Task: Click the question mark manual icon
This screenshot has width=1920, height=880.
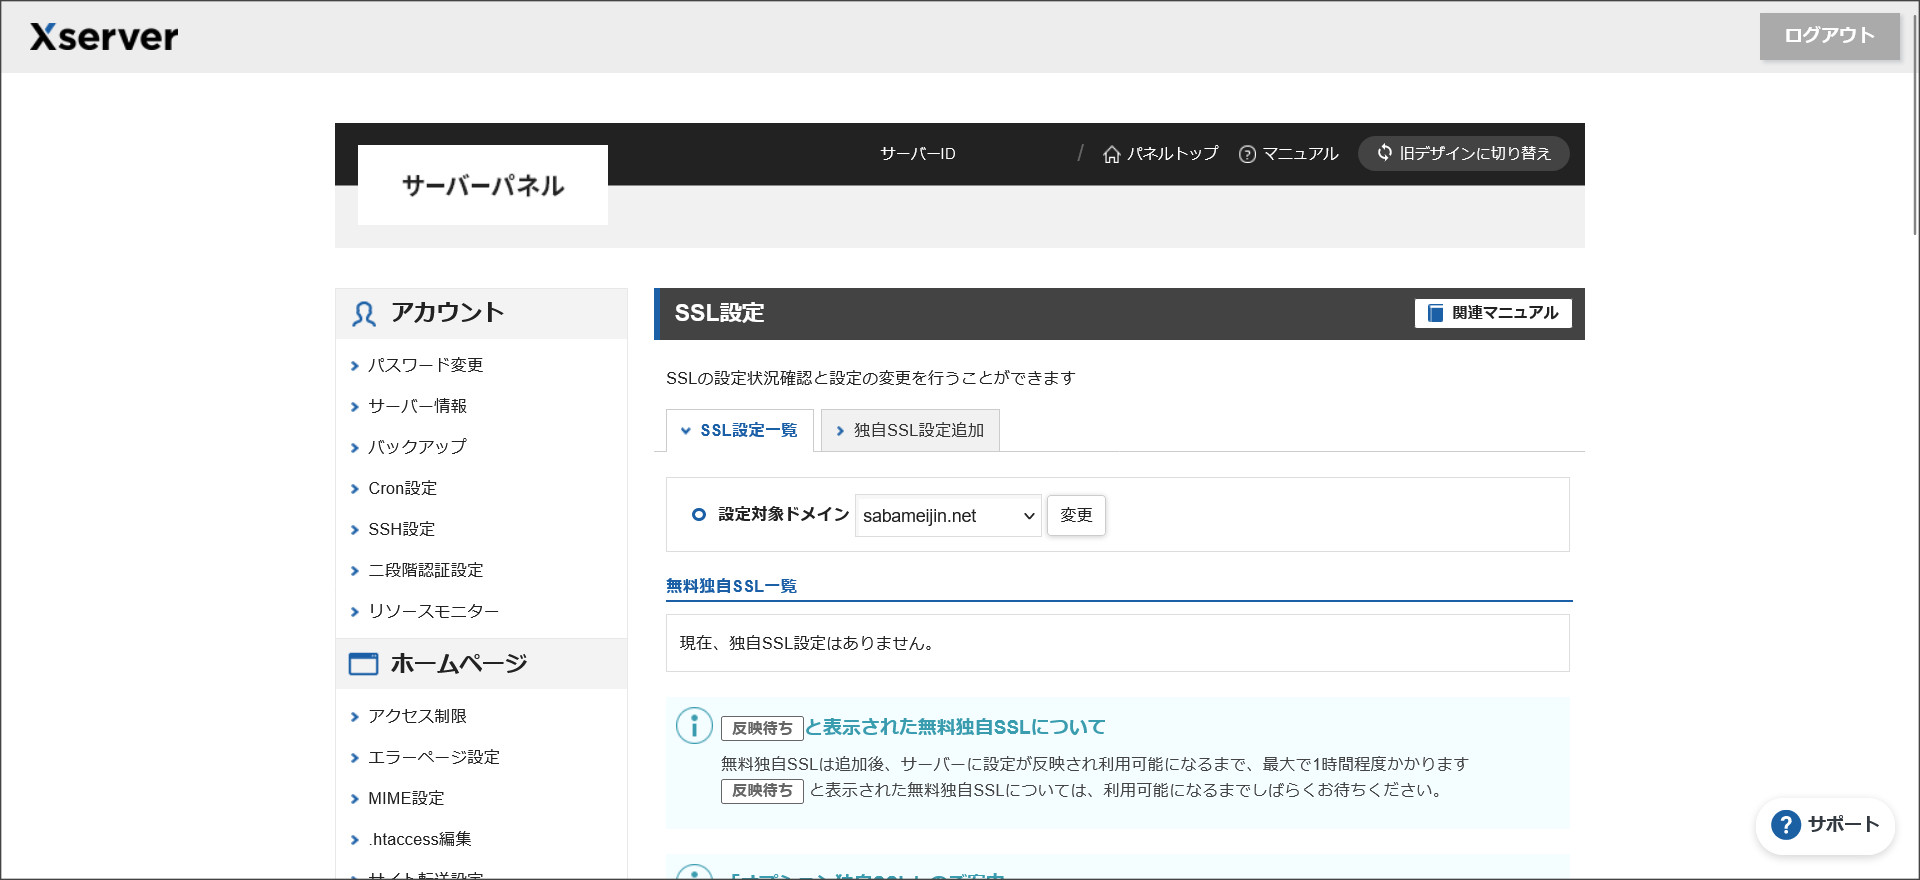Action: click(x=1247, y=154)
